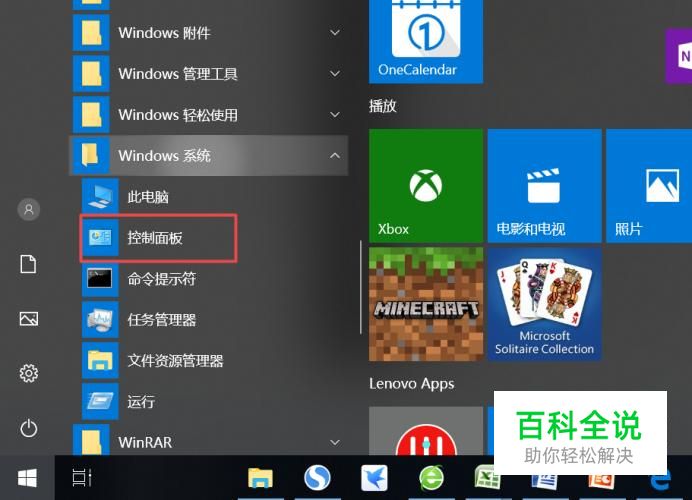Screen dimensions: 692x500
Task: Open the red Lenovo app tile
Action: [x=426, y=431]
